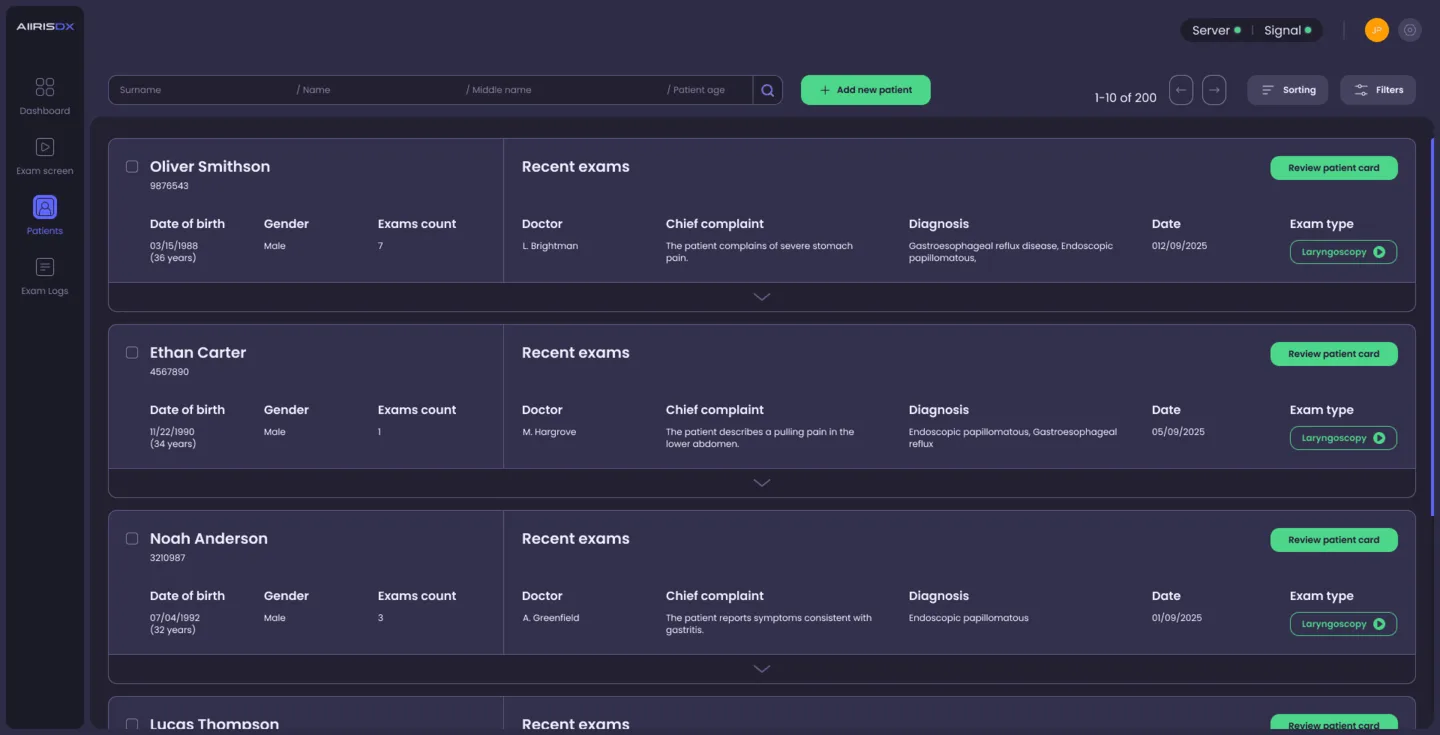Screen dimensions: 1440x735
Task: Click doctor name L. Brightman
Action: [550, 246]
